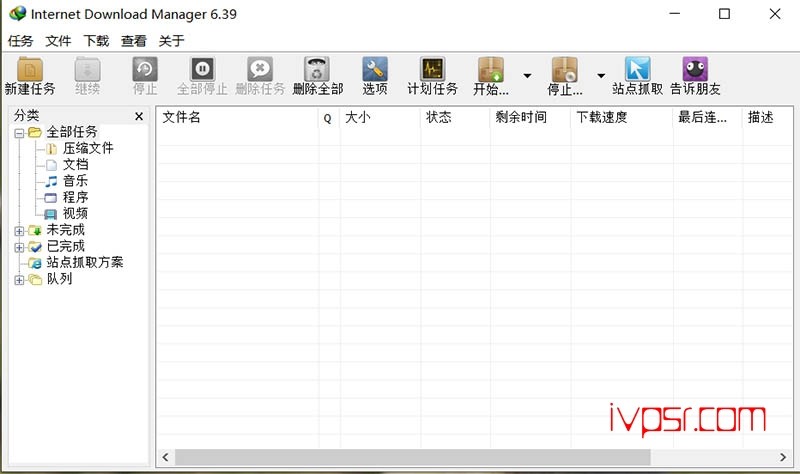Select the 压缩文件 tree label
Screen dimensions: 800x474
click(x=88, y=148)
